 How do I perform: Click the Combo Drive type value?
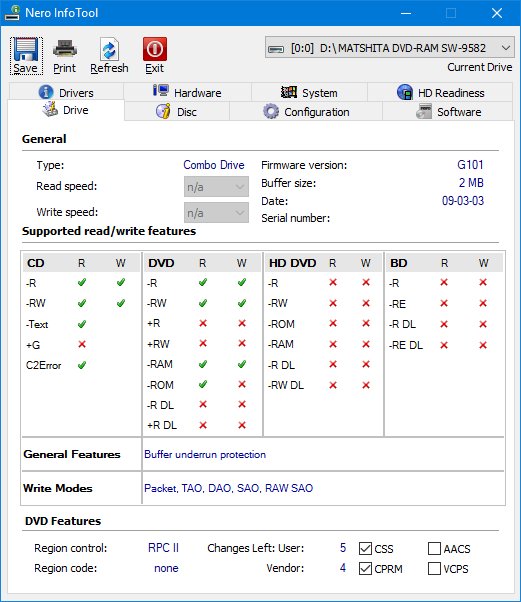pyautogui.click(x=214, y=165)
